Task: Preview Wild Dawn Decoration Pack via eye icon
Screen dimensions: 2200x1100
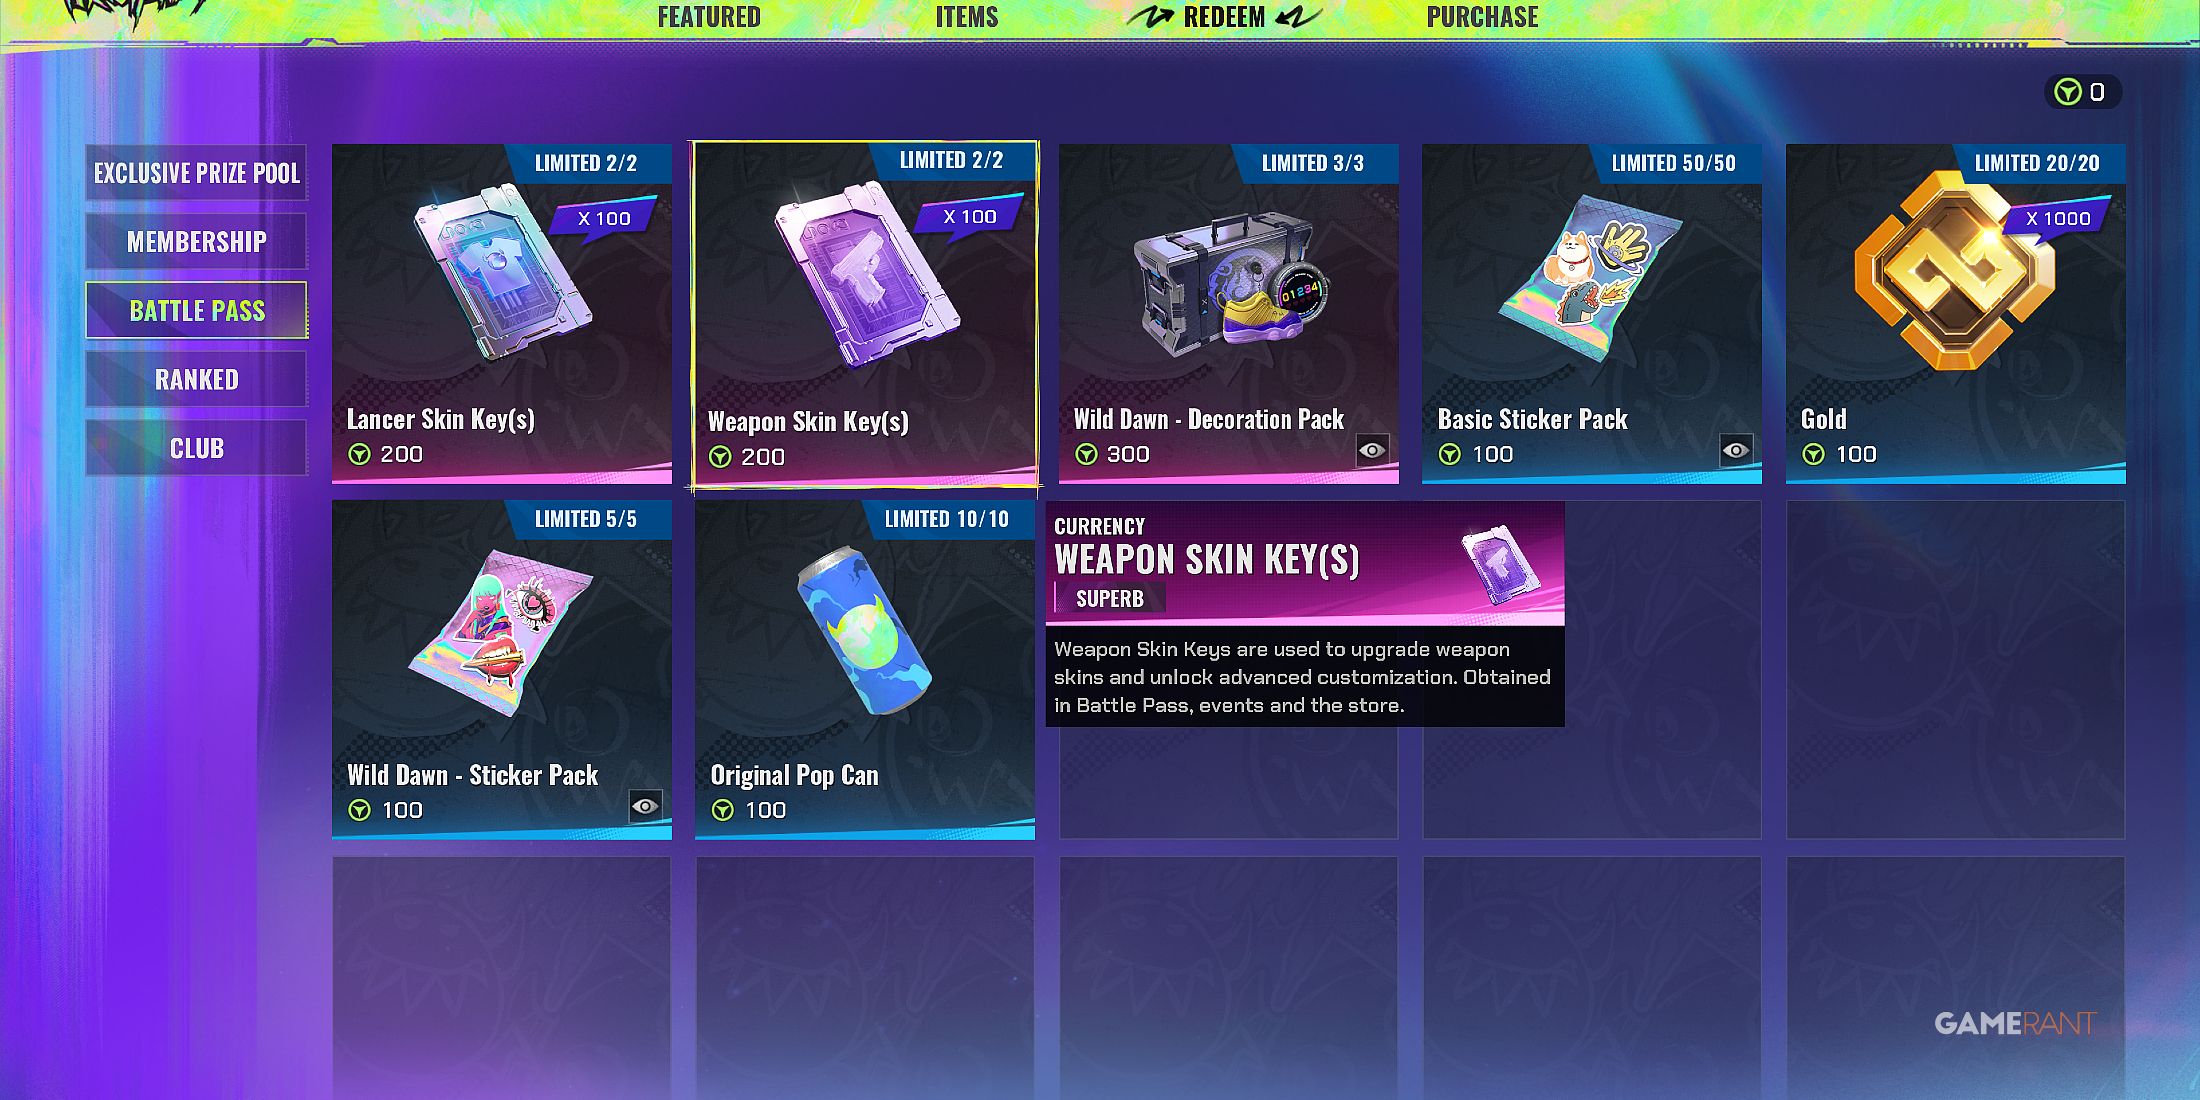Action: pyautogui.click(x=1372, y=450)
